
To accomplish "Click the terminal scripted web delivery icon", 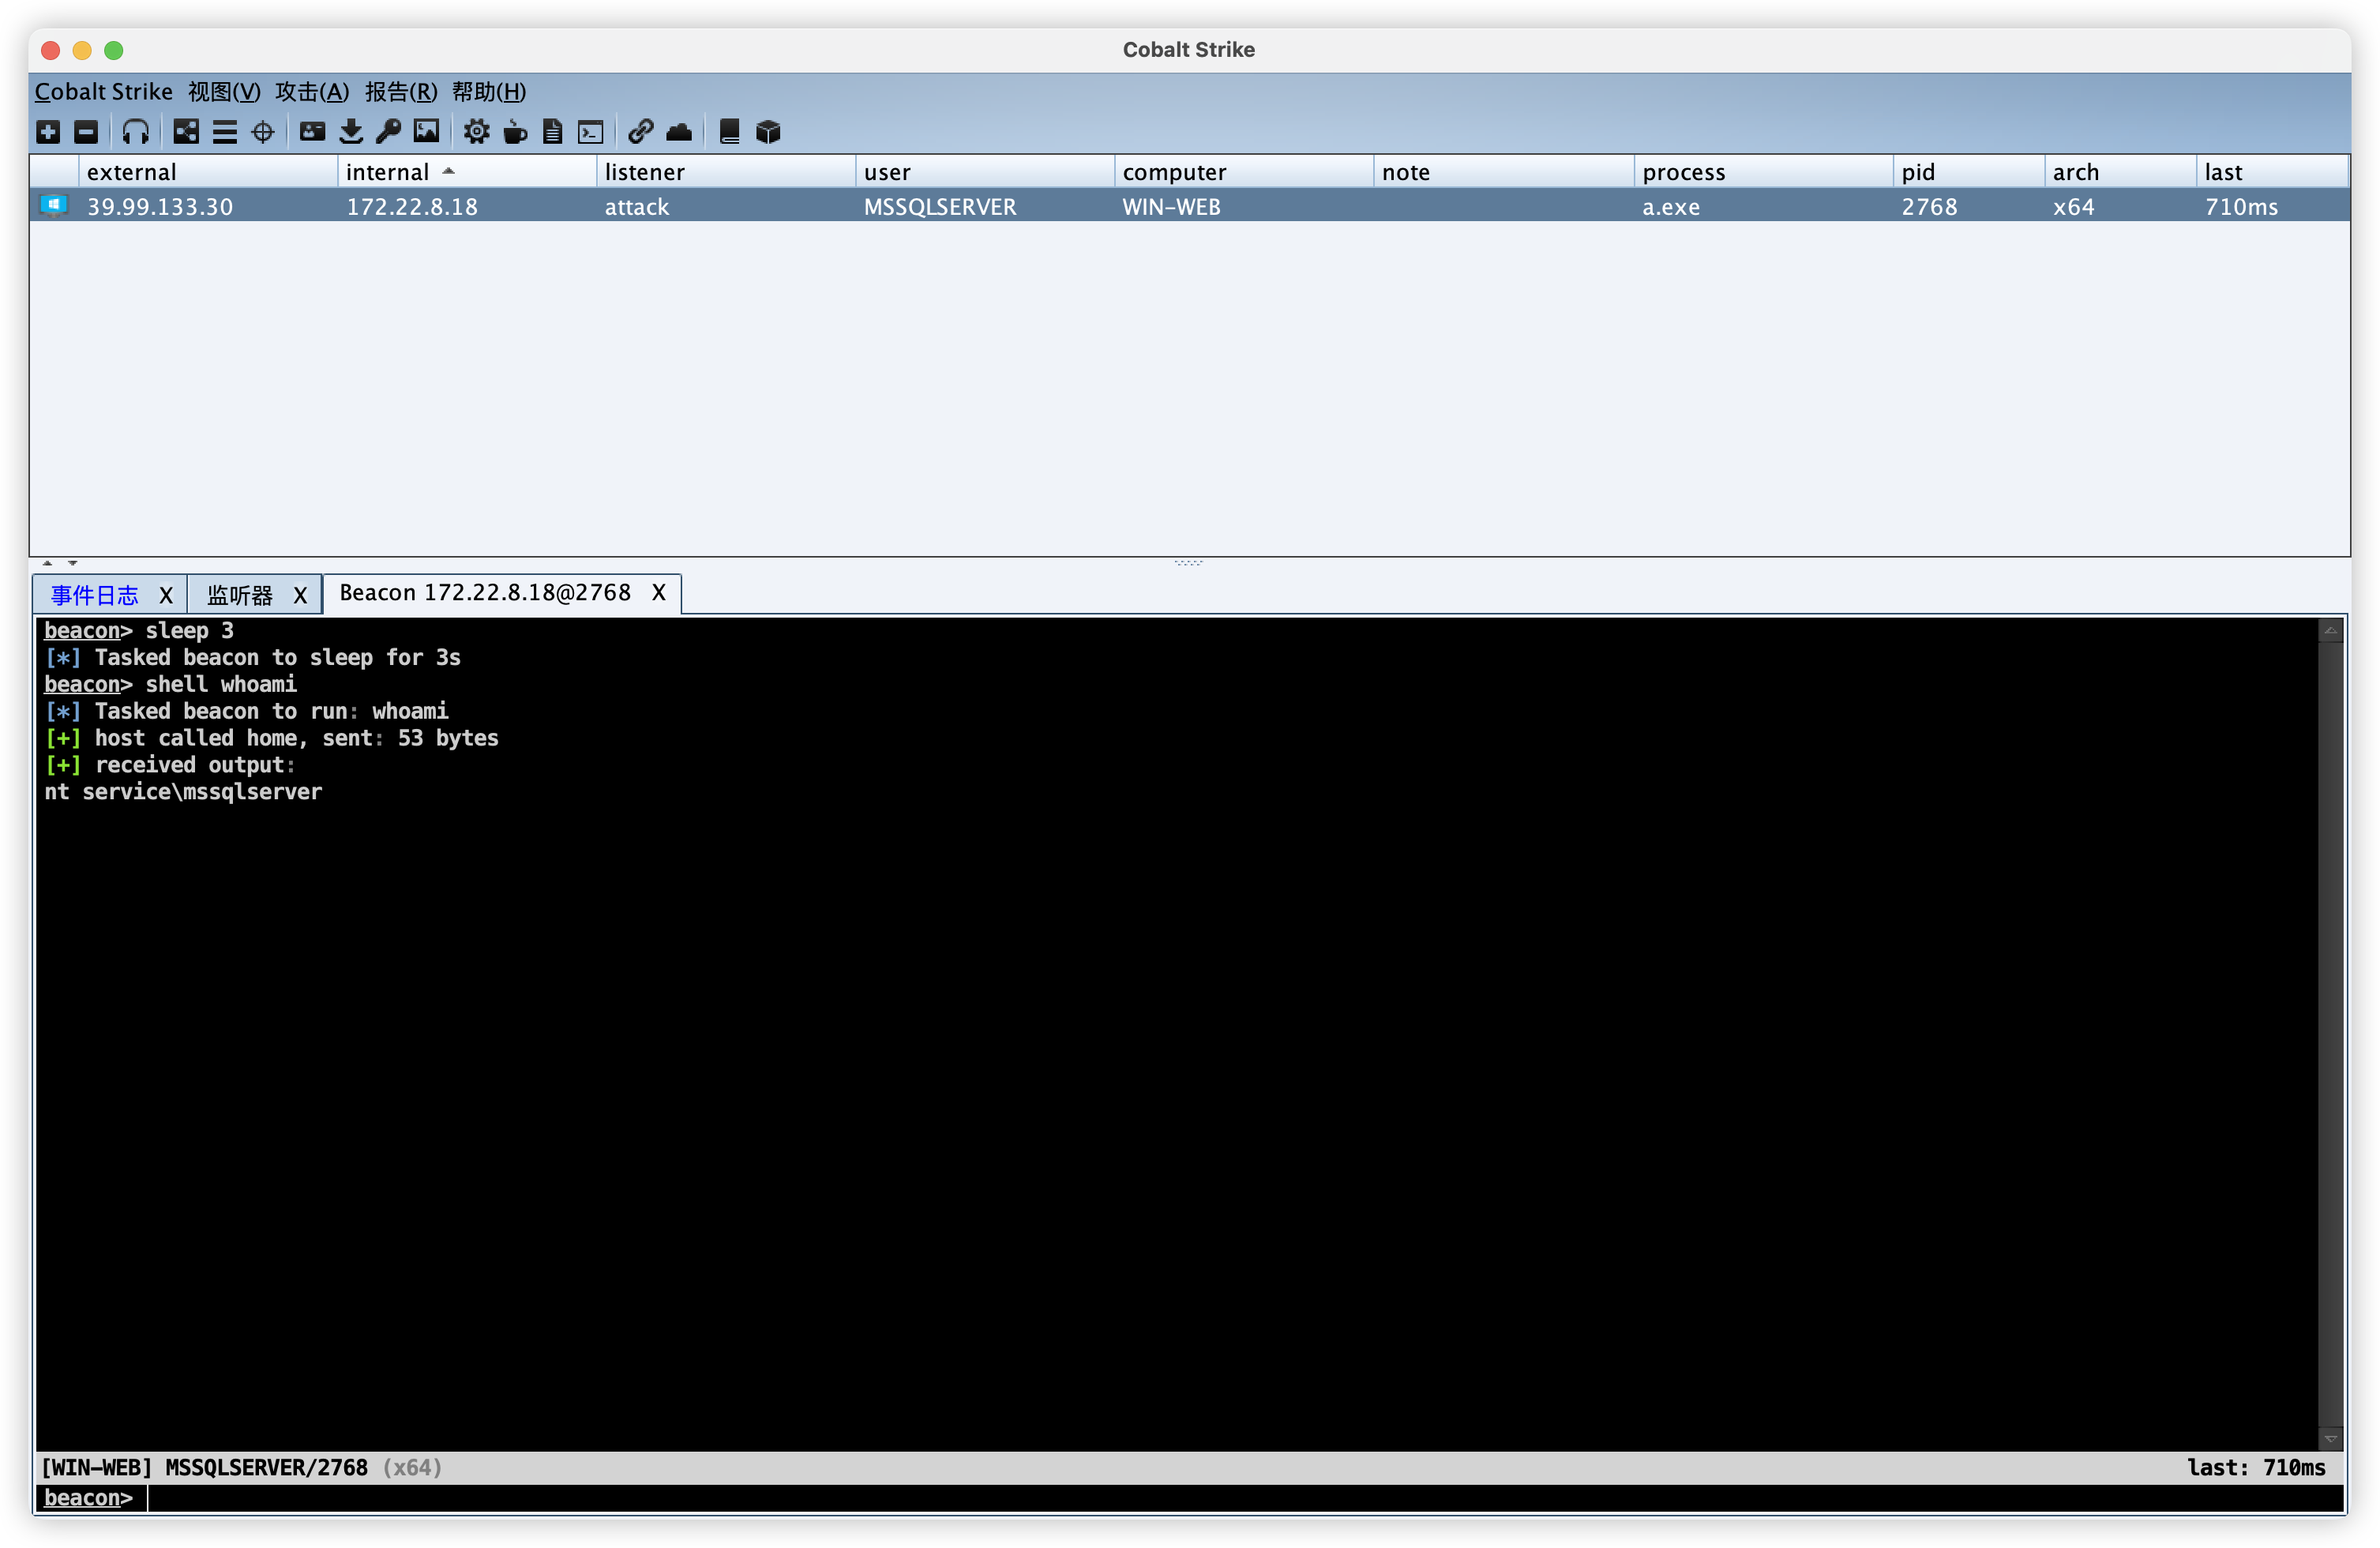I will click(x=591, y=132).
